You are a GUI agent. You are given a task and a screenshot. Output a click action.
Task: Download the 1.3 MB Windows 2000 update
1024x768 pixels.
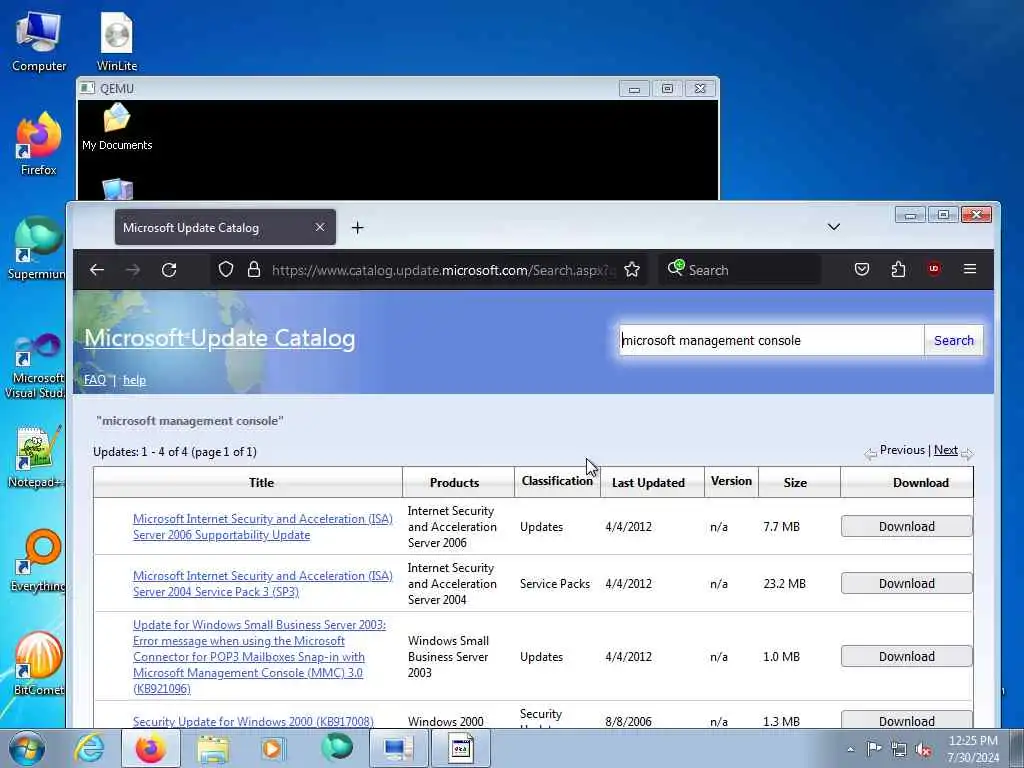[906, 720]
